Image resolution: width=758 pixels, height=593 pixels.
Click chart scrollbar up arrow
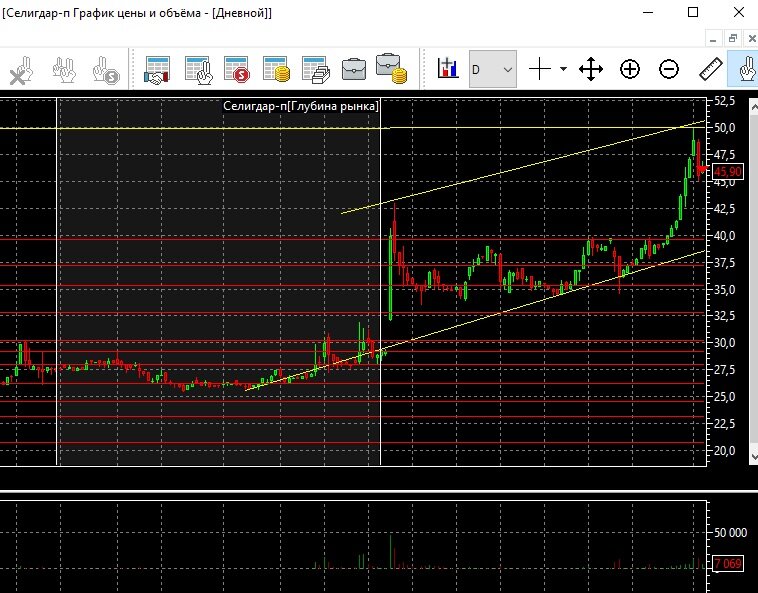click(753, 106)
